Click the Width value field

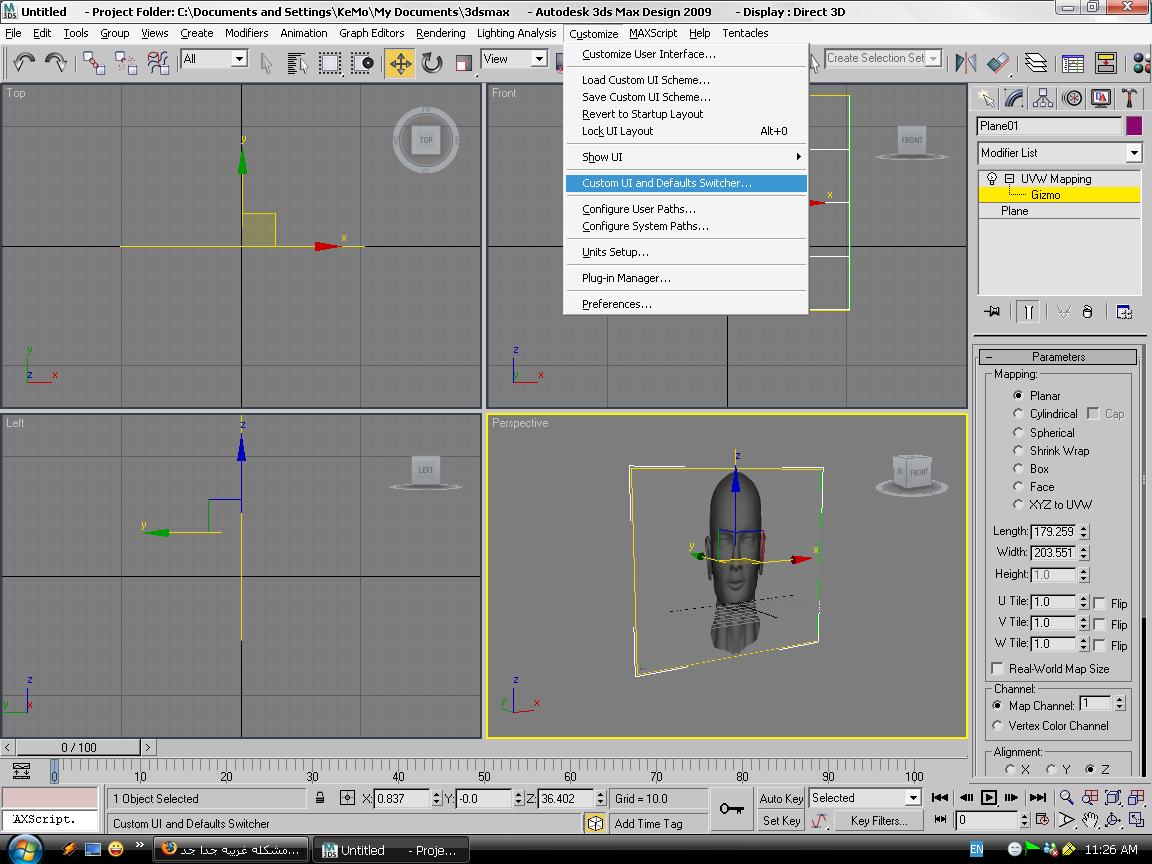coord(1054,552)
